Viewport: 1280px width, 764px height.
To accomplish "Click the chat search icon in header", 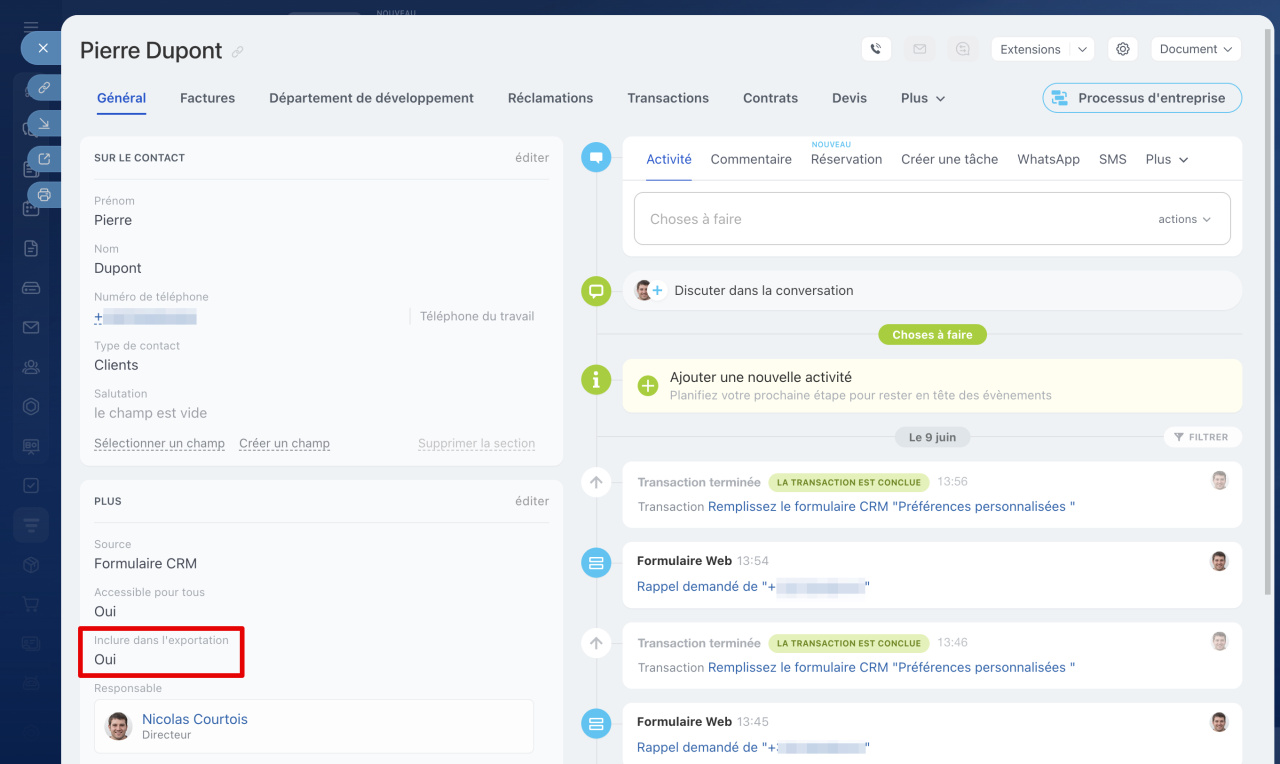I will pyautogui.click(x=962, y=49).
